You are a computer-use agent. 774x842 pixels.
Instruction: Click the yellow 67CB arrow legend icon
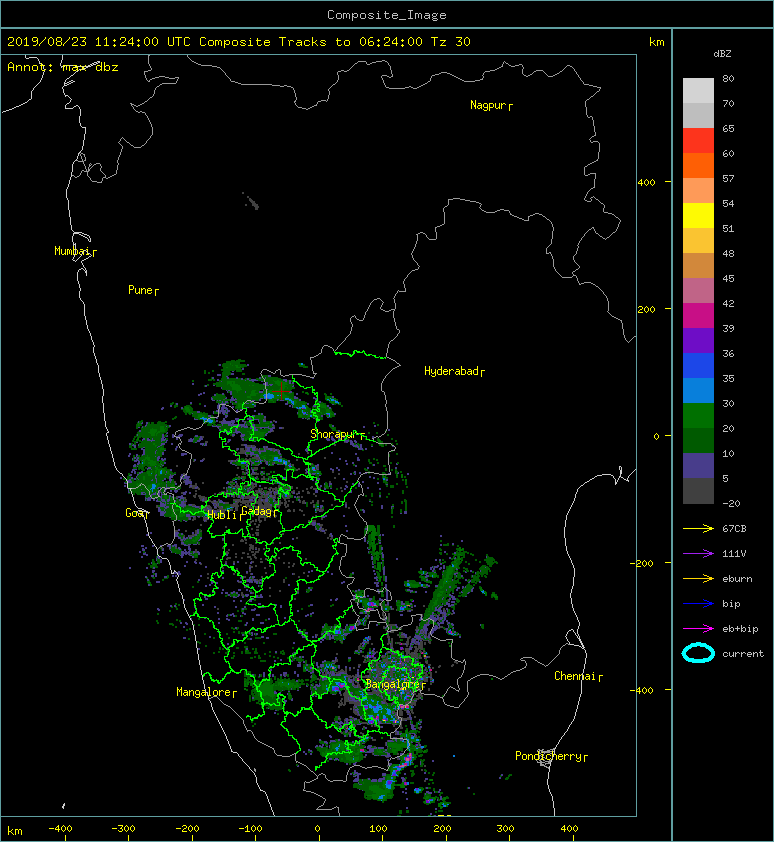point(698,528)
